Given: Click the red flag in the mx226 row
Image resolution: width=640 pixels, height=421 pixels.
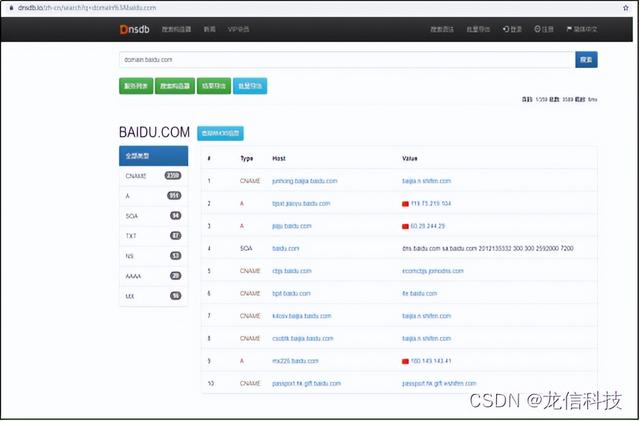Looking at the screenshot, I should click(405, 361).
